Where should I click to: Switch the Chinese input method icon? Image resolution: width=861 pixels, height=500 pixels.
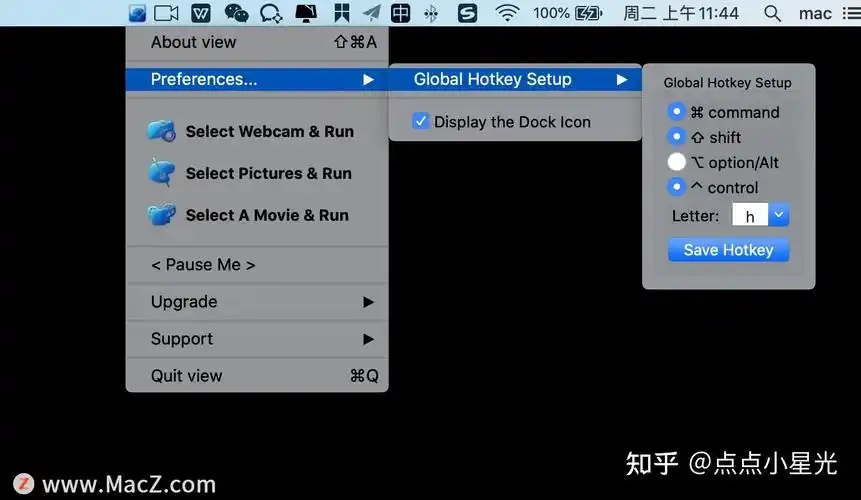click(x=400, y=13)
